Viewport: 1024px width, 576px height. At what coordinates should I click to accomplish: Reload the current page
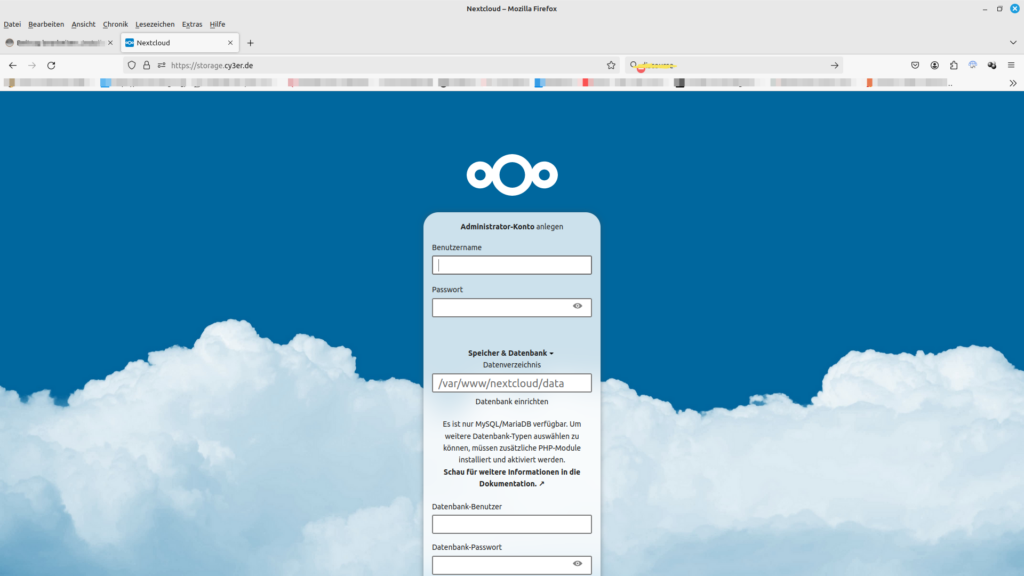click(x=51, y=65)
